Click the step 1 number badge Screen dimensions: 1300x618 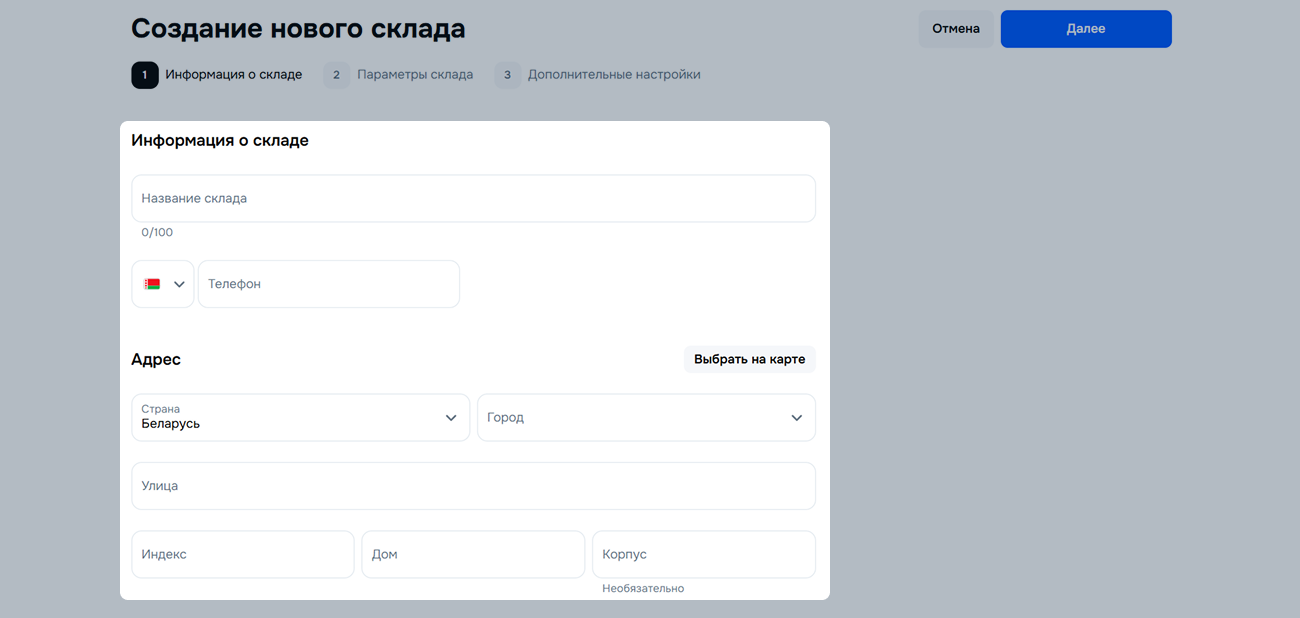click(x=144, y=75)
